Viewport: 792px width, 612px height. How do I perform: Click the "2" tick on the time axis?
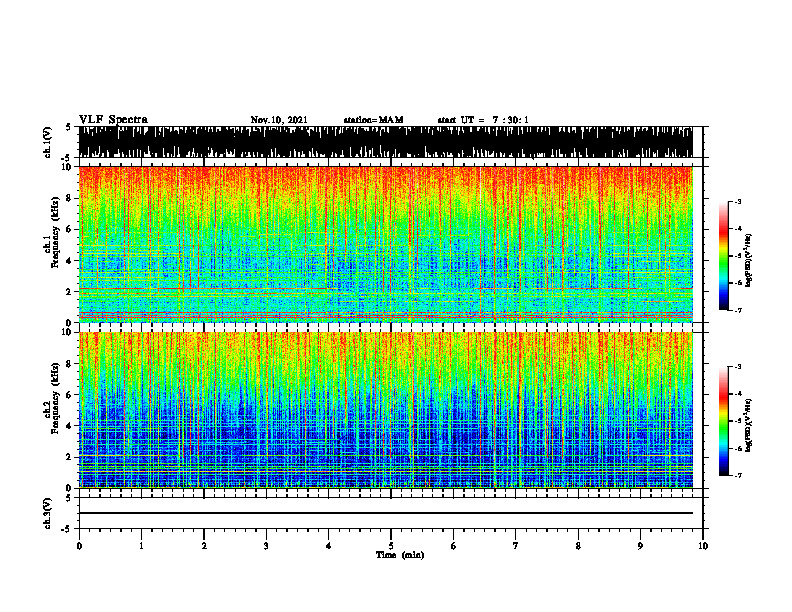[x=204, y=546]
